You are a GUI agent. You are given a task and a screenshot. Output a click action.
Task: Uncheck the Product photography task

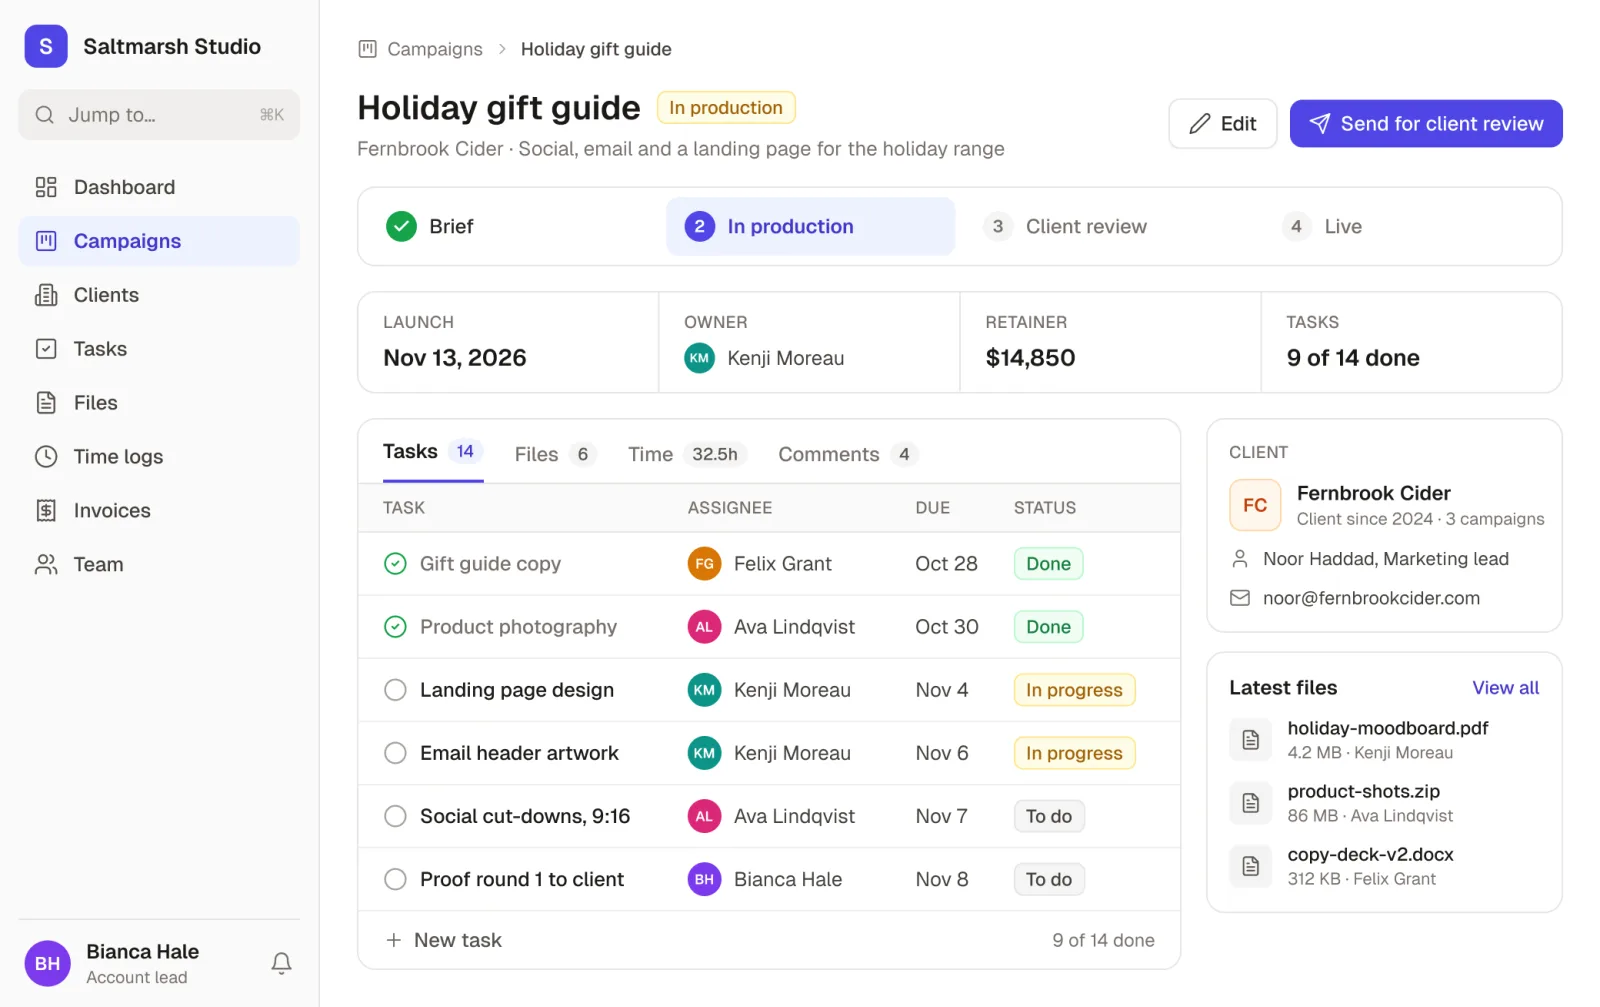coord(395,627)
